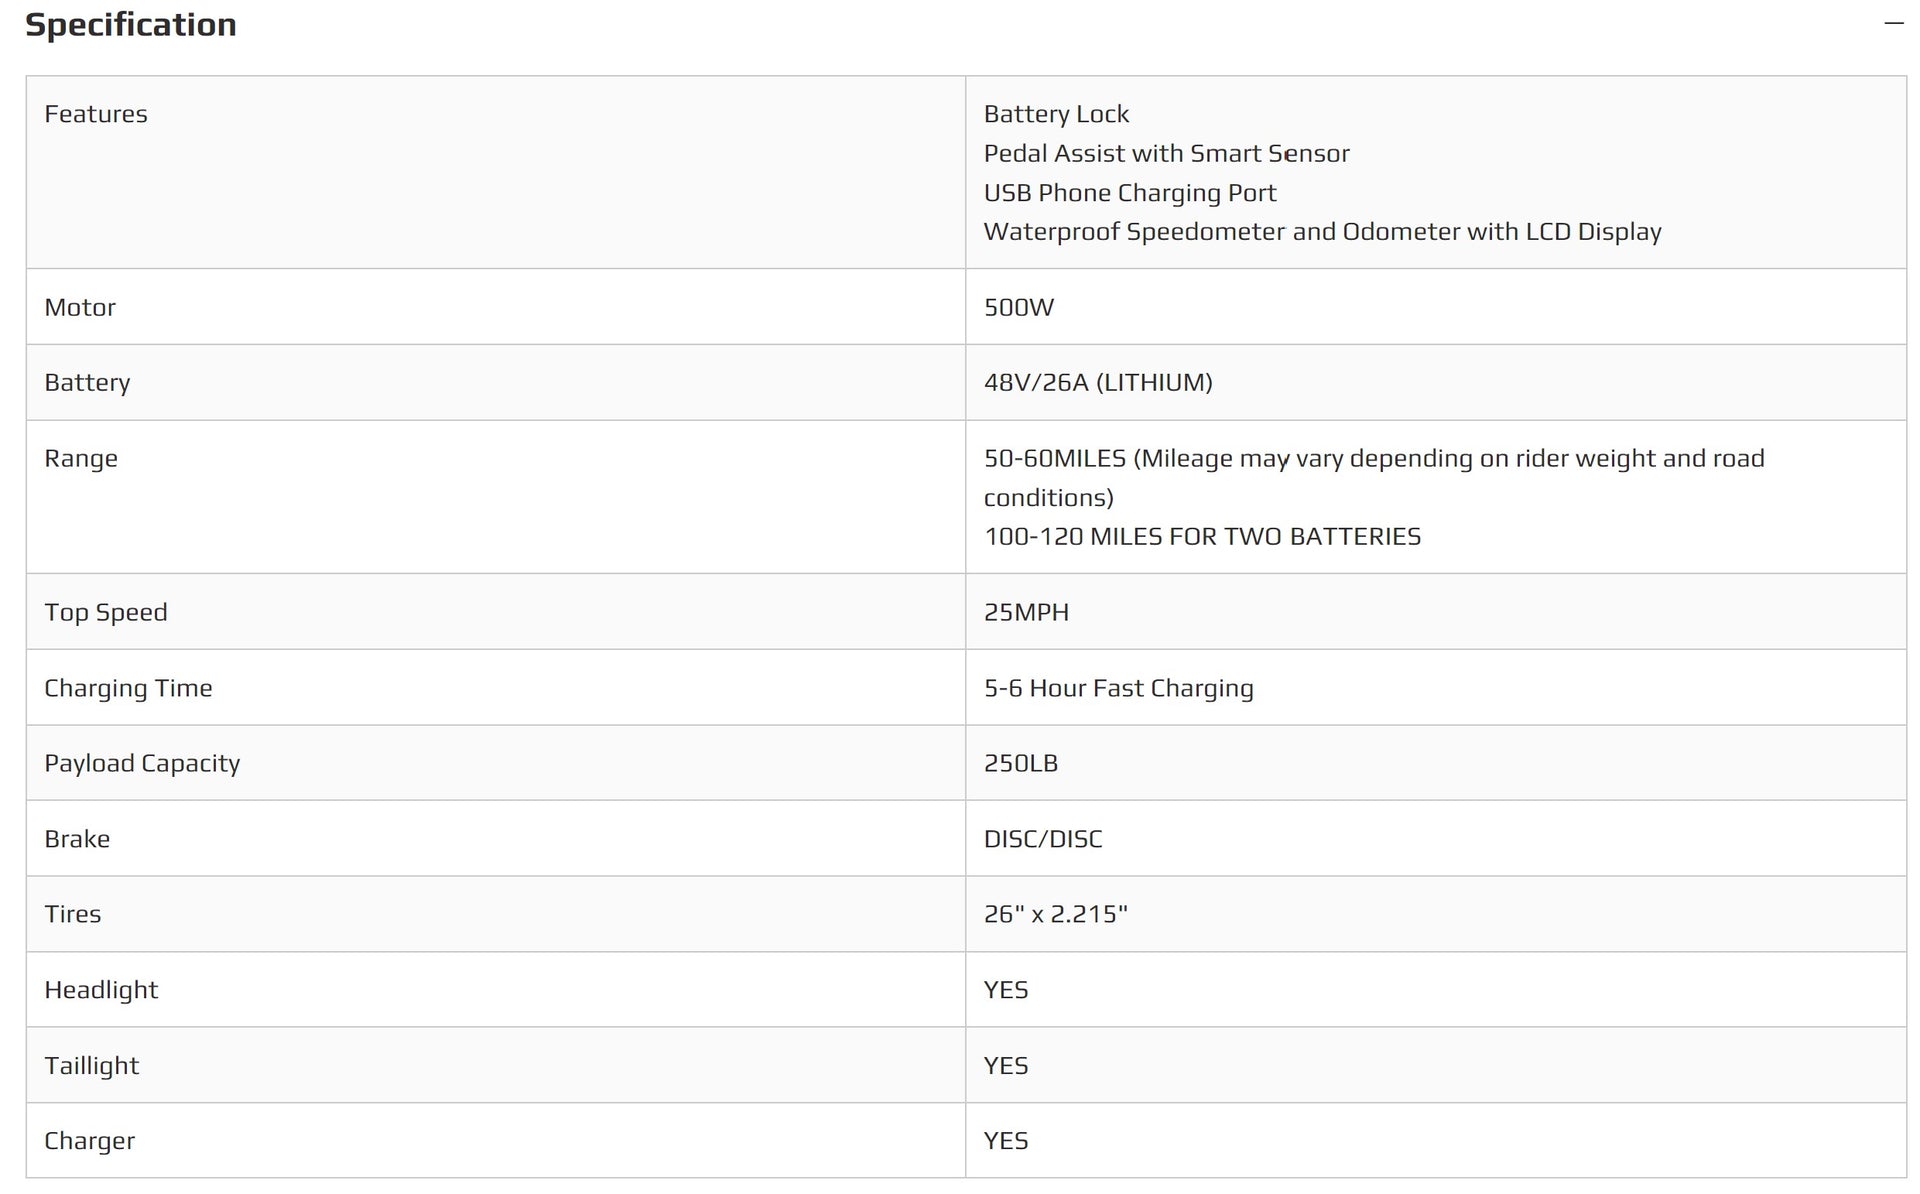
Task: Click USB Phone Charging Port text
Action: [1130, 193]
